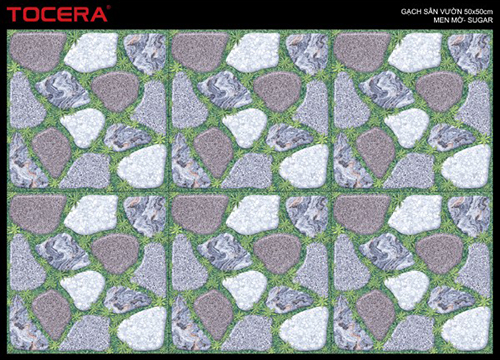The image size is (500, 360).
Task: Click the vertical grout line between upper-left and upper-middle tiles
Action: pyautogui.click(x=169, y=110)
